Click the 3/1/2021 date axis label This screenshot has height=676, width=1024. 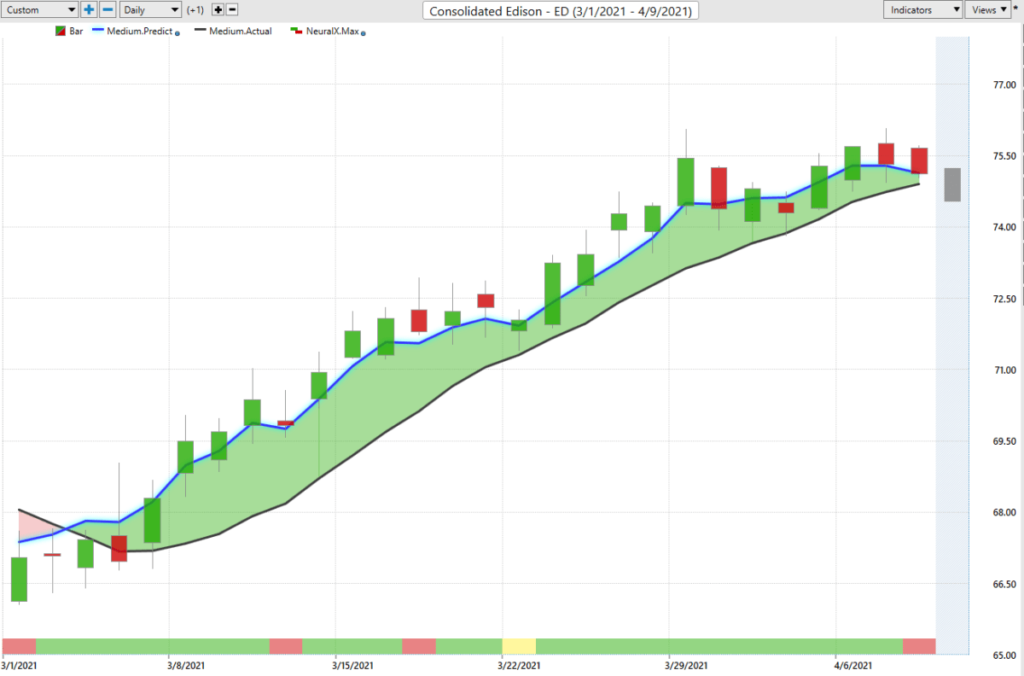pos(19,666)
